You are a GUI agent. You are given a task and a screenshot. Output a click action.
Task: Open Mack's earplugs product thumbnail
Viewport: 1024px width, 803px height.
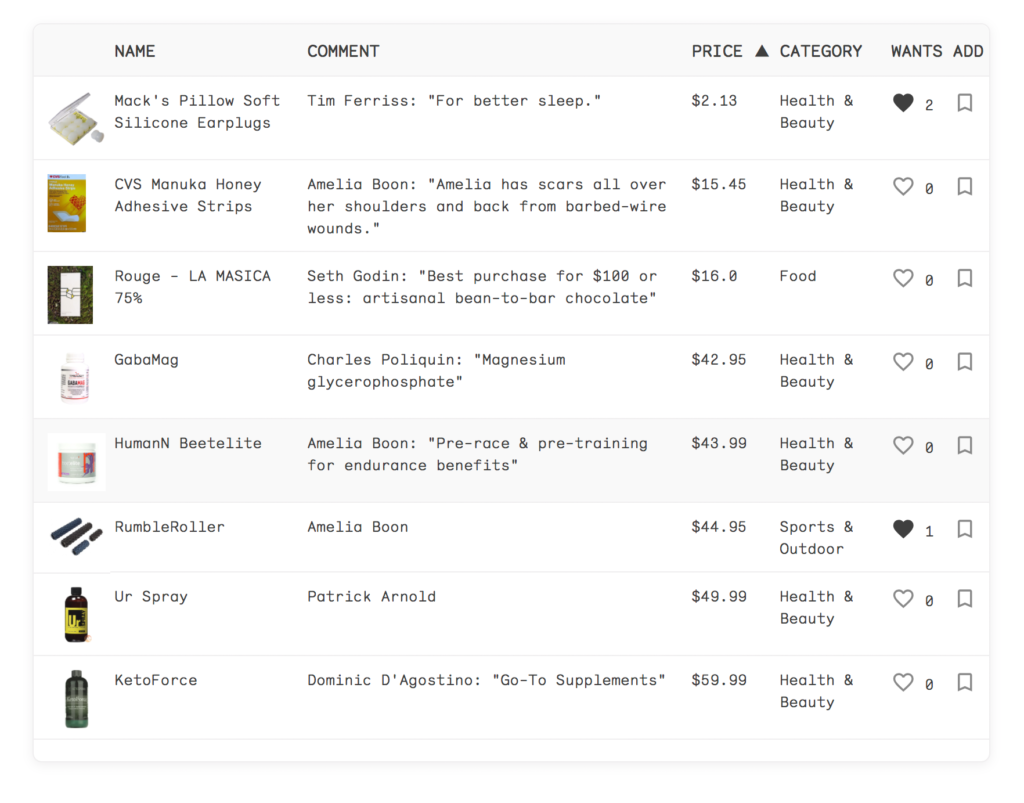tap(76, 118)
